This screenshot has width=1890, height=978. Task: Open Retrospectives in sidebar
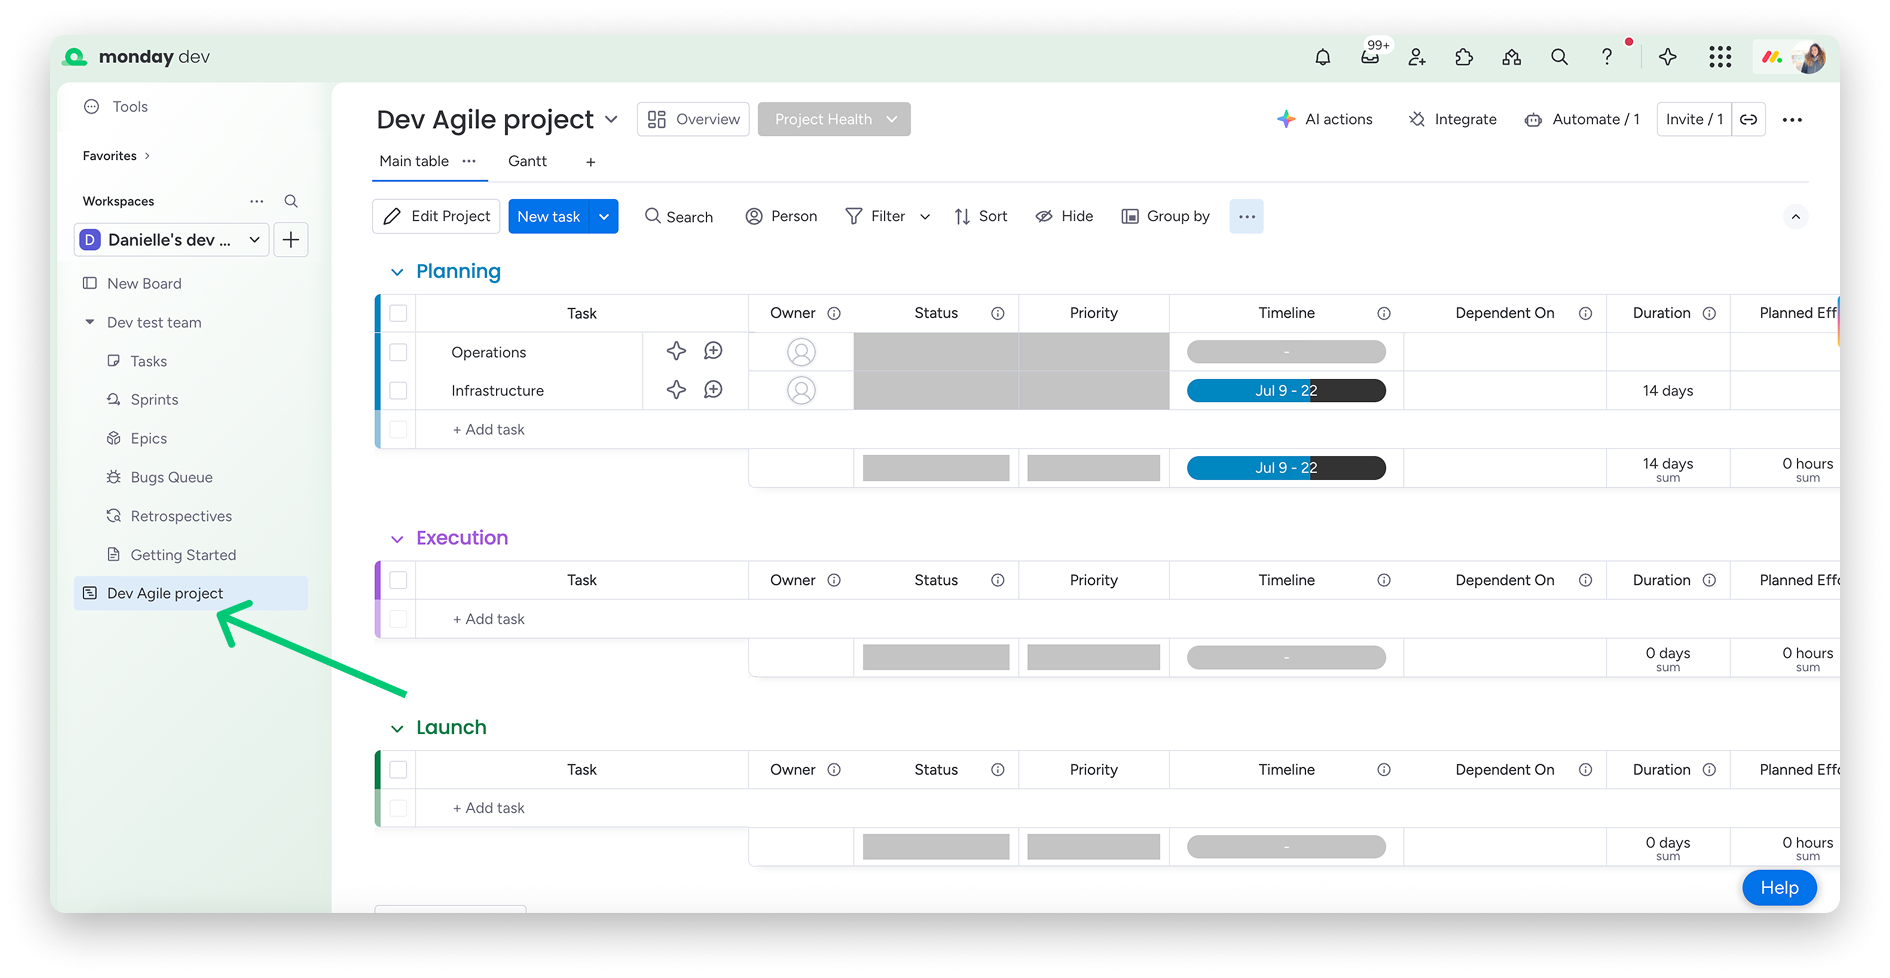tap(181, 516)
